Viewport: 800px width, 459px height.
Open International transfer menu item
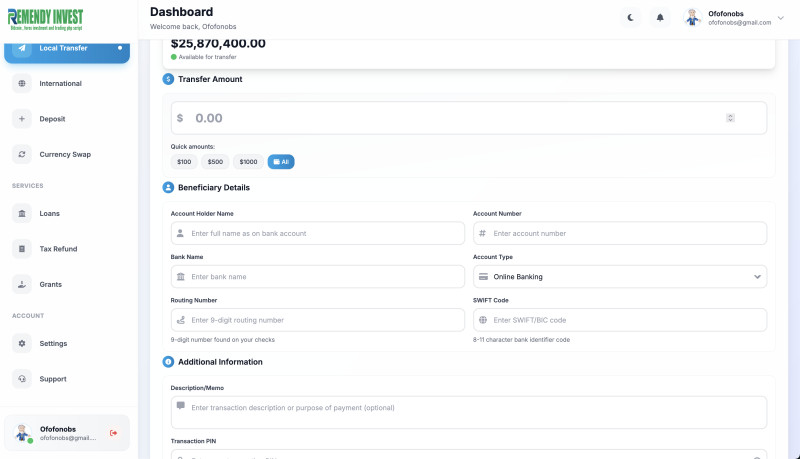60,83
